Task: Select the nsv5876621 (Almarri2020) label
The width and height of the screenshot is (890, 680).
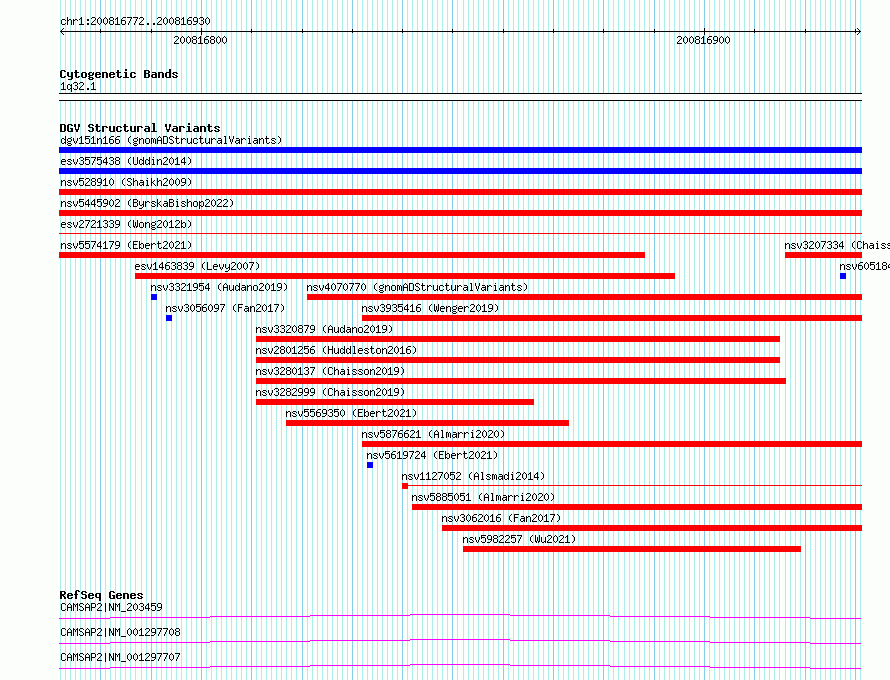Action: 433,434
